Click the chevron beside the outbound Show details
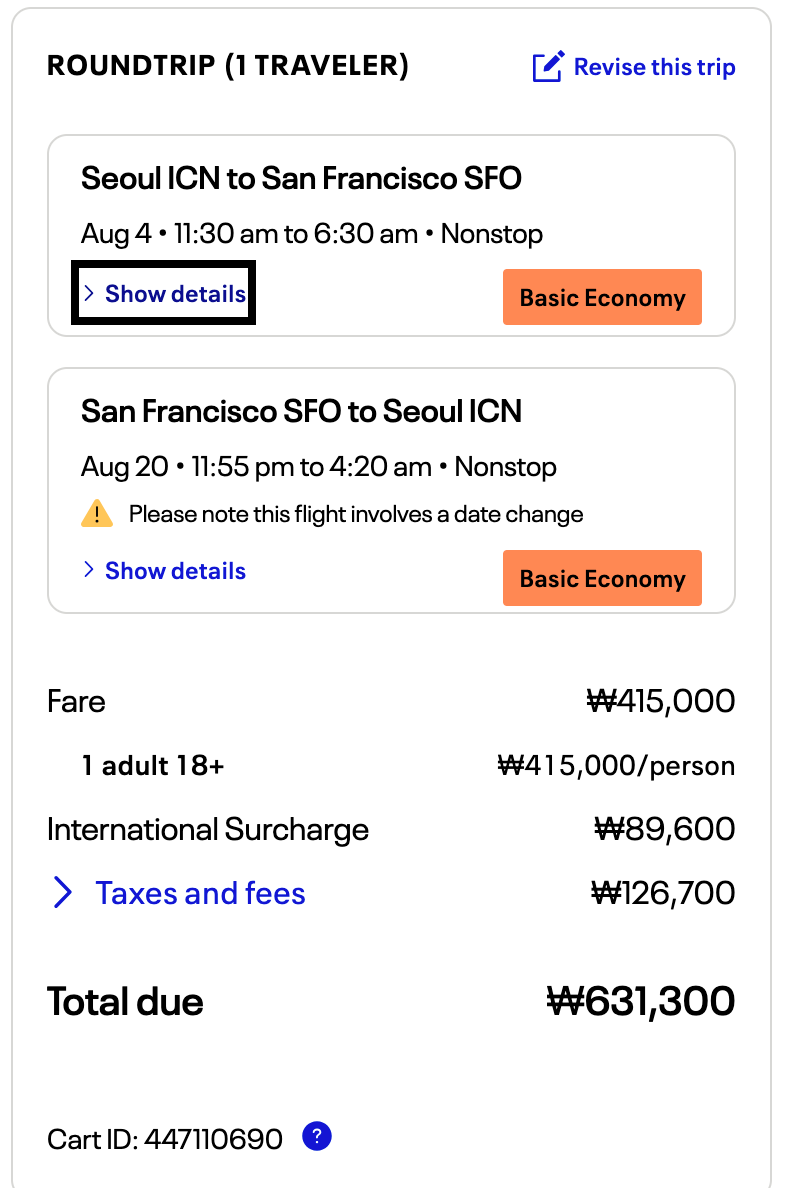 (x=89, y=293)
